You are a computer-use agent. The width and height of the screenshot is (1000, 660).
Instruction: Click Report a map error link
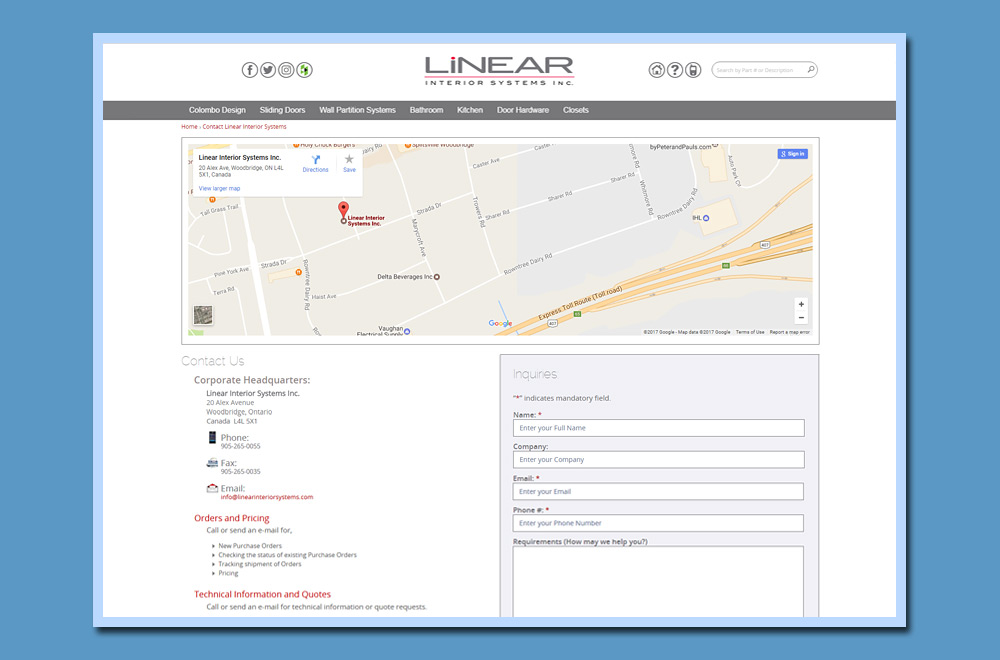point(790,332)
